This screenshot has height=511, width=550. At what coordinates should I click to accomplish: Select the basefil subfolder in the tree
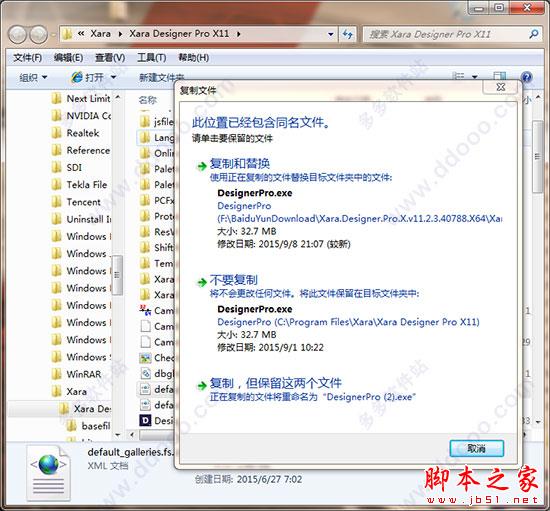tap(89, 426)
